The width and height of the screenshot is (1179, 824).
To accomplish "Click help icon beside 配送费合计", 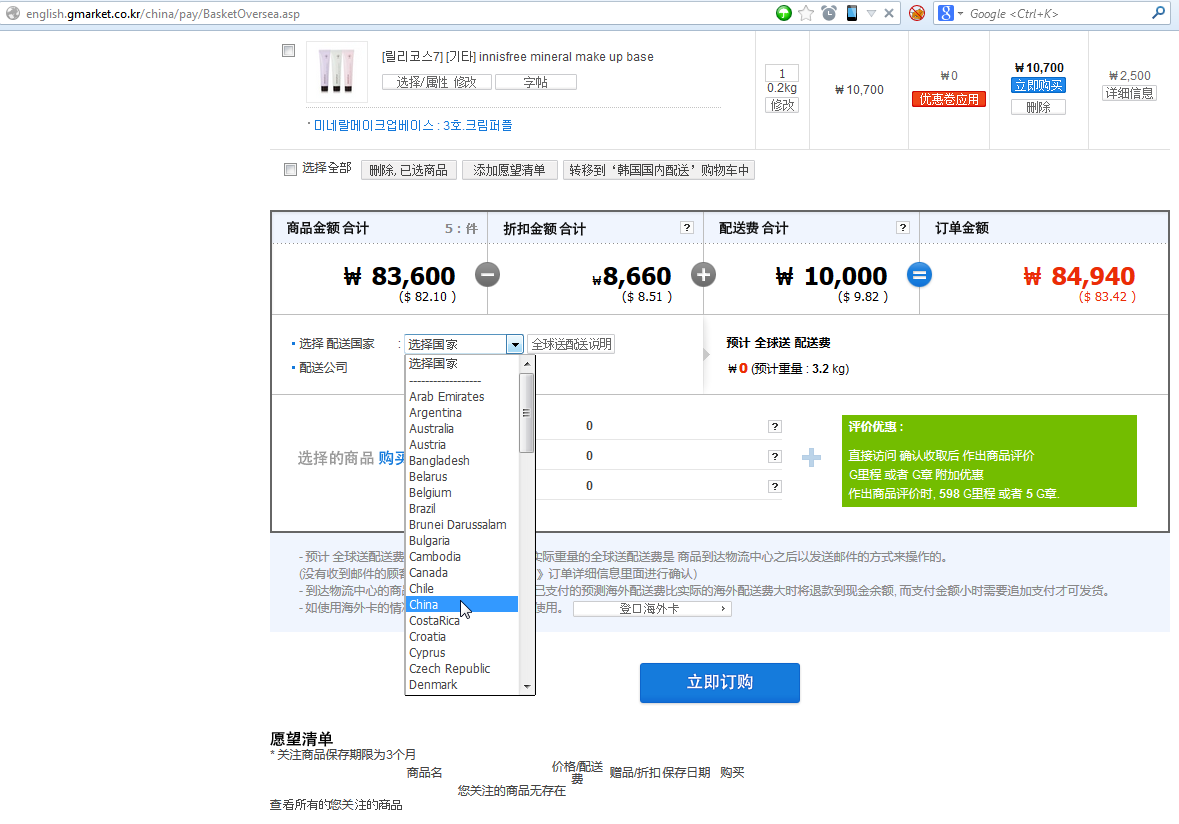I will tap(903, 227).
